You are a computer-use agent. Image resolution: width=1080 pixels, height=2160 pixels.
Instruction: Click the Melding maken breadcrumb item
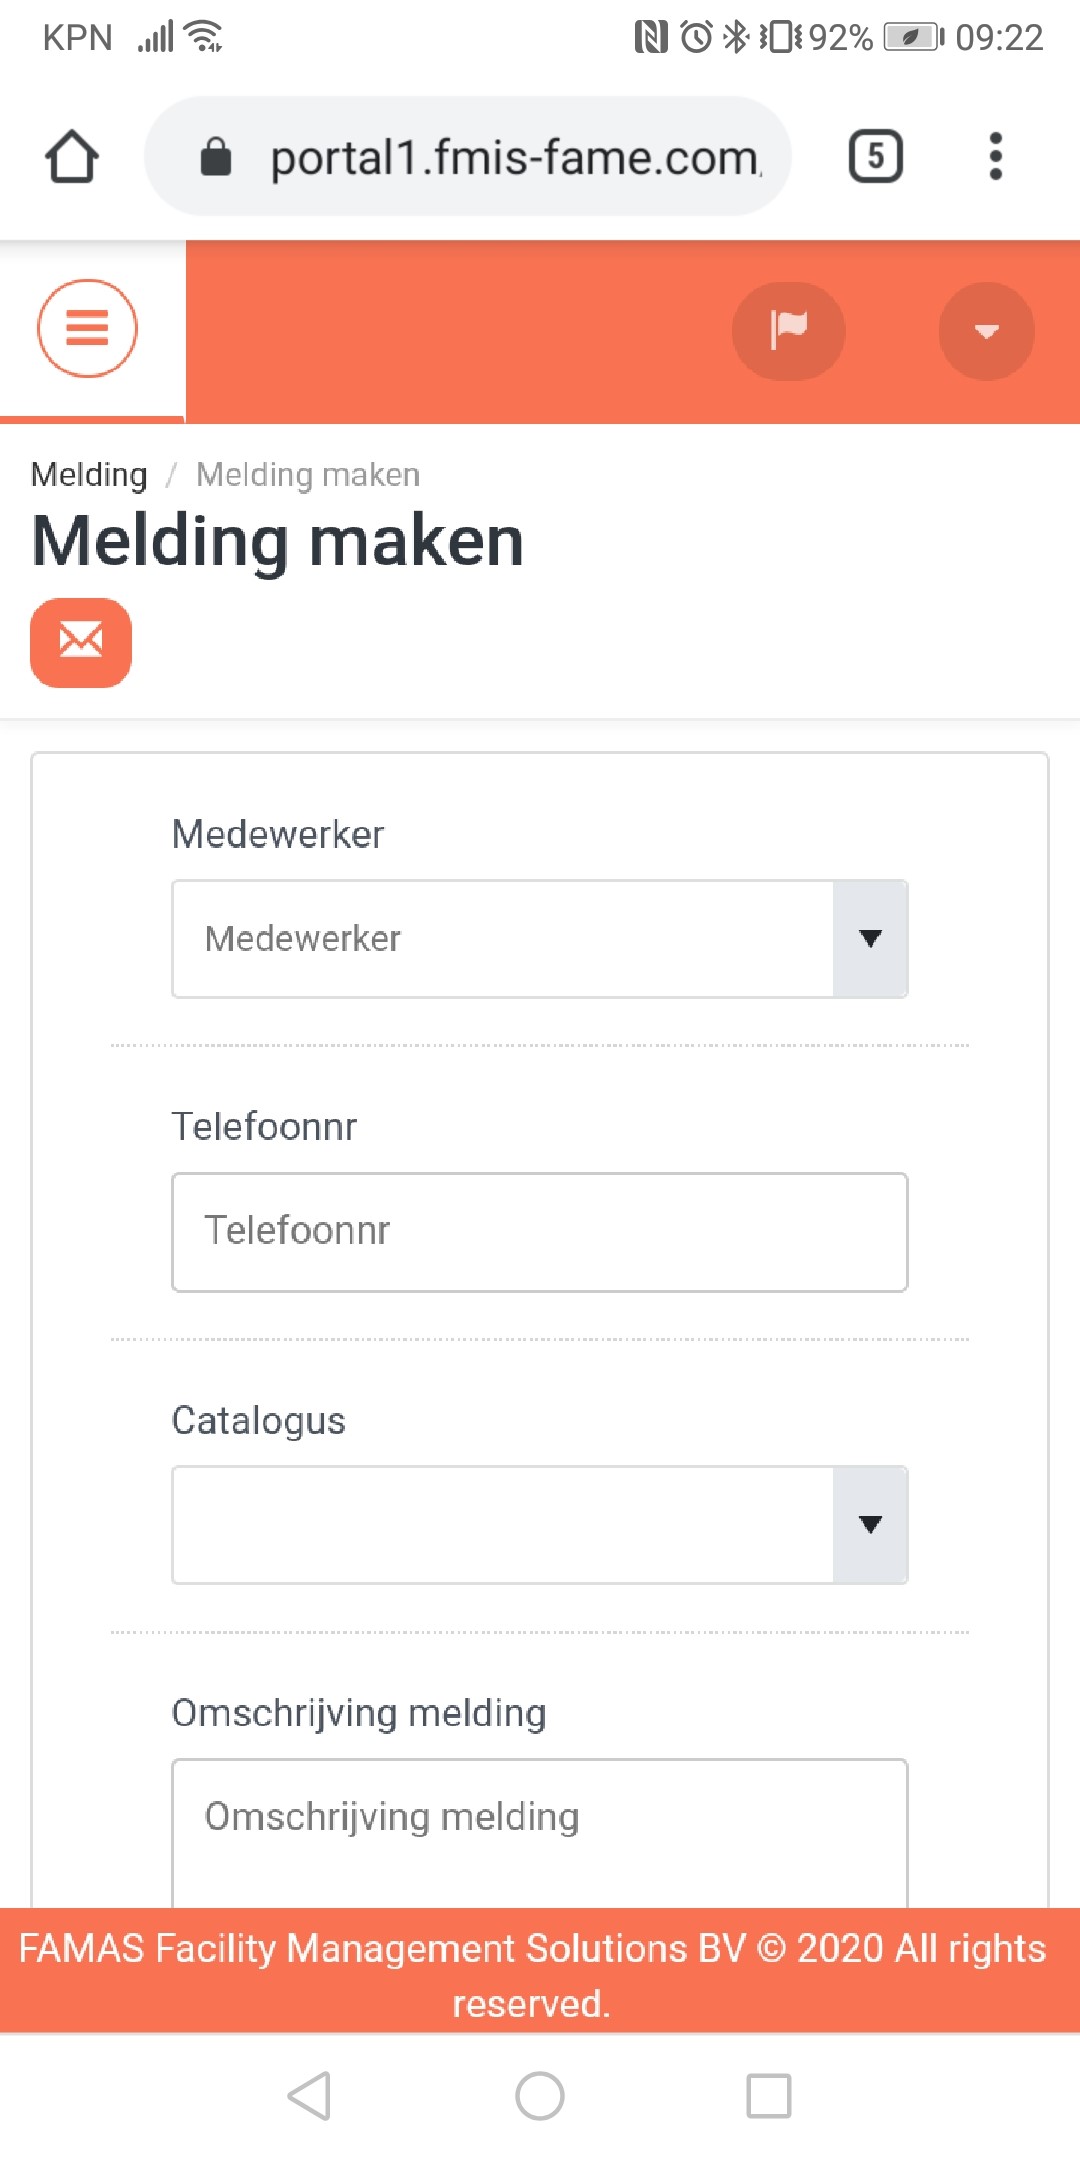[308, 474]
